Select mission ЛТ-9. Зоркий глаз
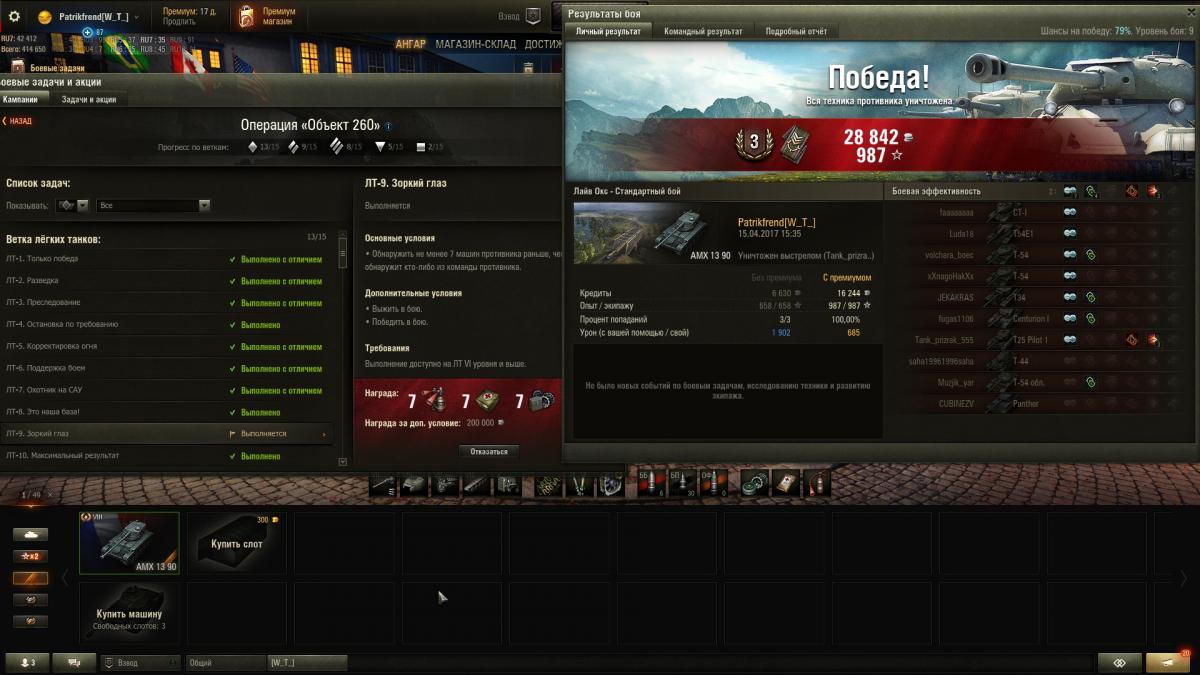 167,434
